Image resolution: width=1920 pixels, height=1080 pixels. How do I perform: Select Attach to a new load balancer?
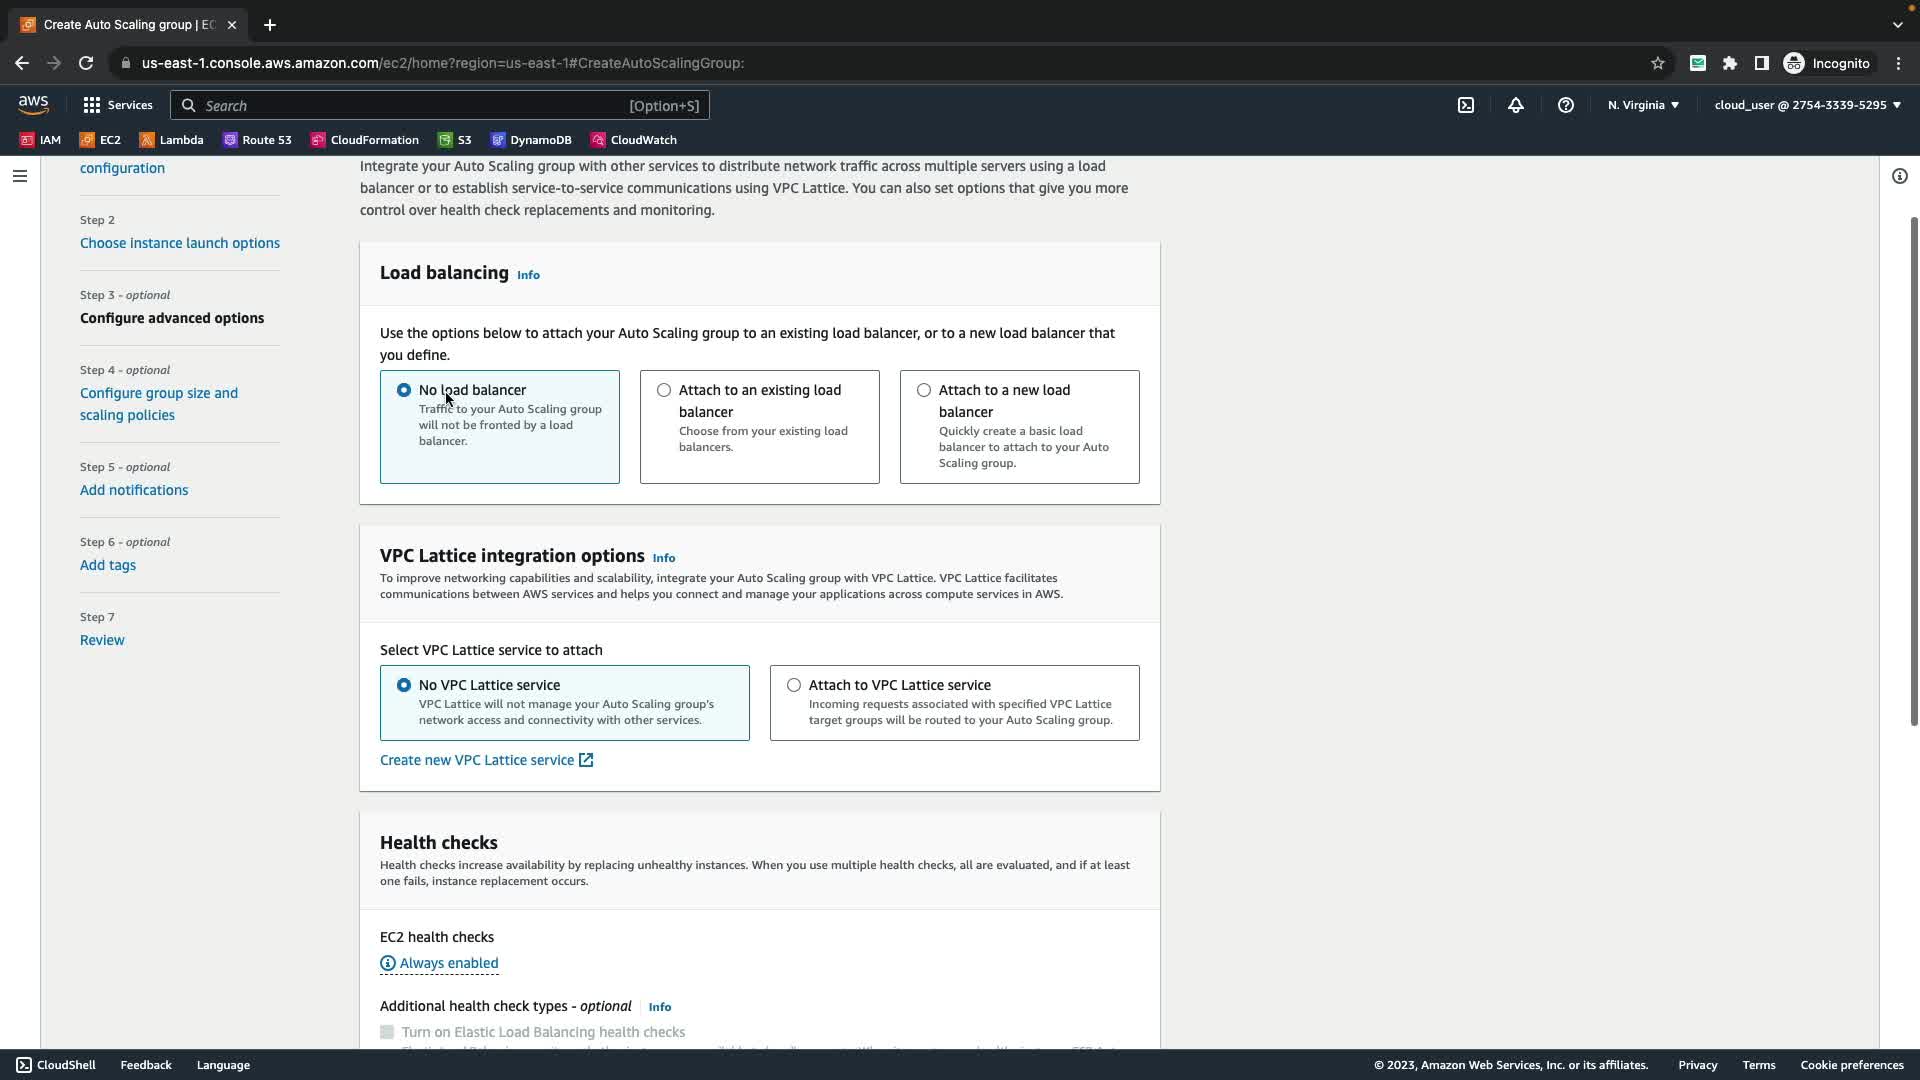coord(924,390)
